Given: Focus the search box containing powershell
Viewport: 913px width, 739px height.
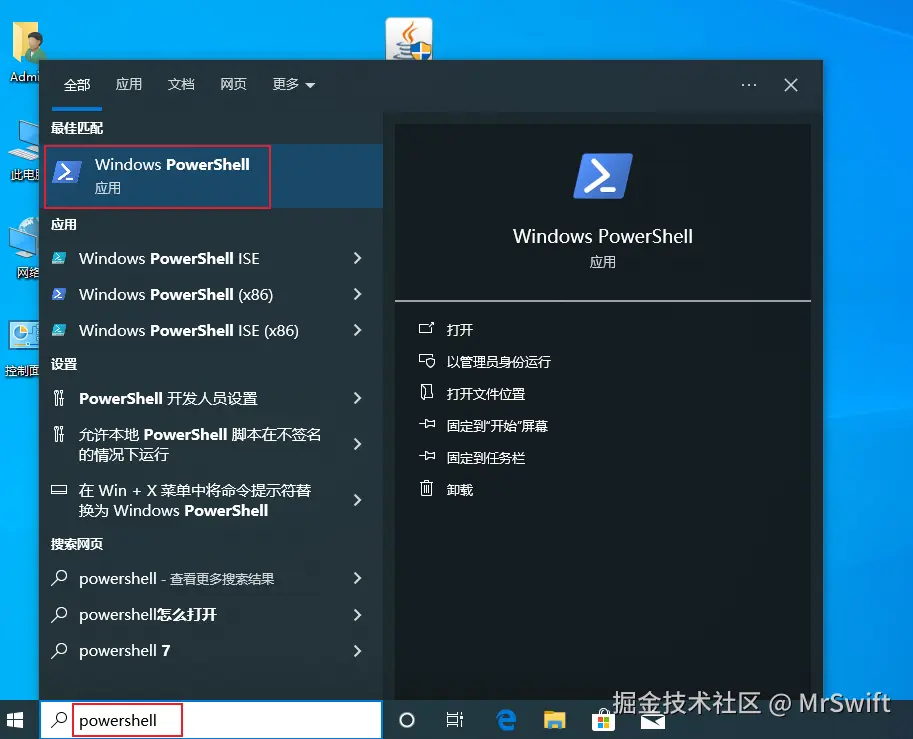Looking at the screenshot, I should pyautogui.click(x=211, y=720).
